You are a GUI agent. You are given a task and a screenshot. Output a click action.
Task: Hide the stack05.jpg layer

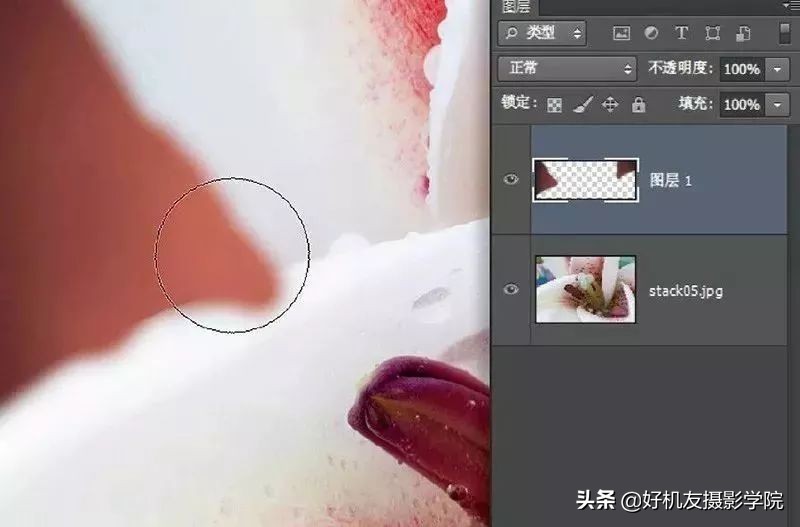511,290
